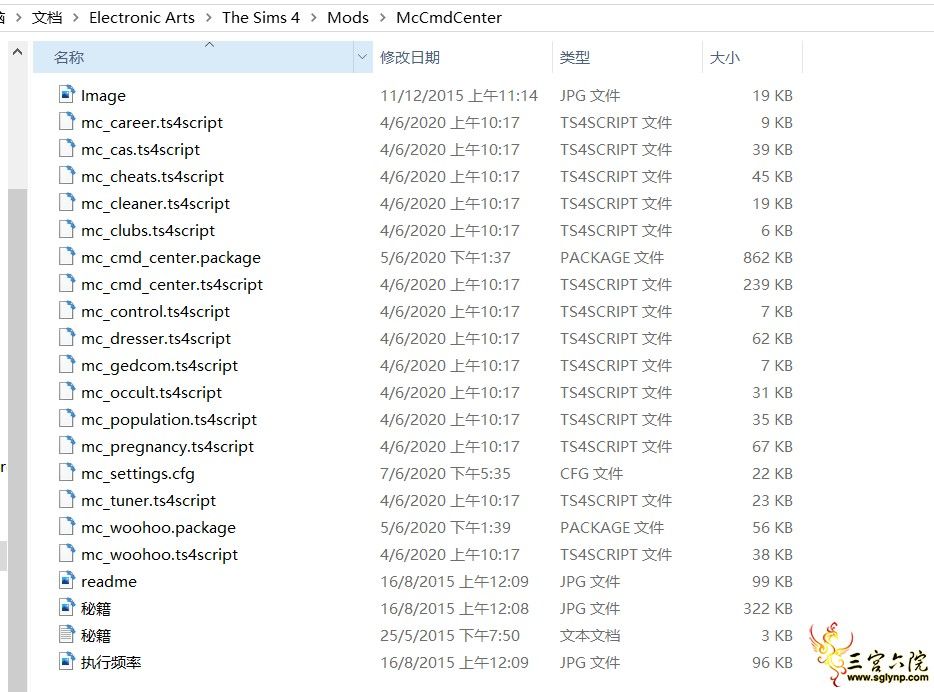Click the navigation pane scroll-up arrow
Viewport: 934px width, 692px height.
coord(17,52)
